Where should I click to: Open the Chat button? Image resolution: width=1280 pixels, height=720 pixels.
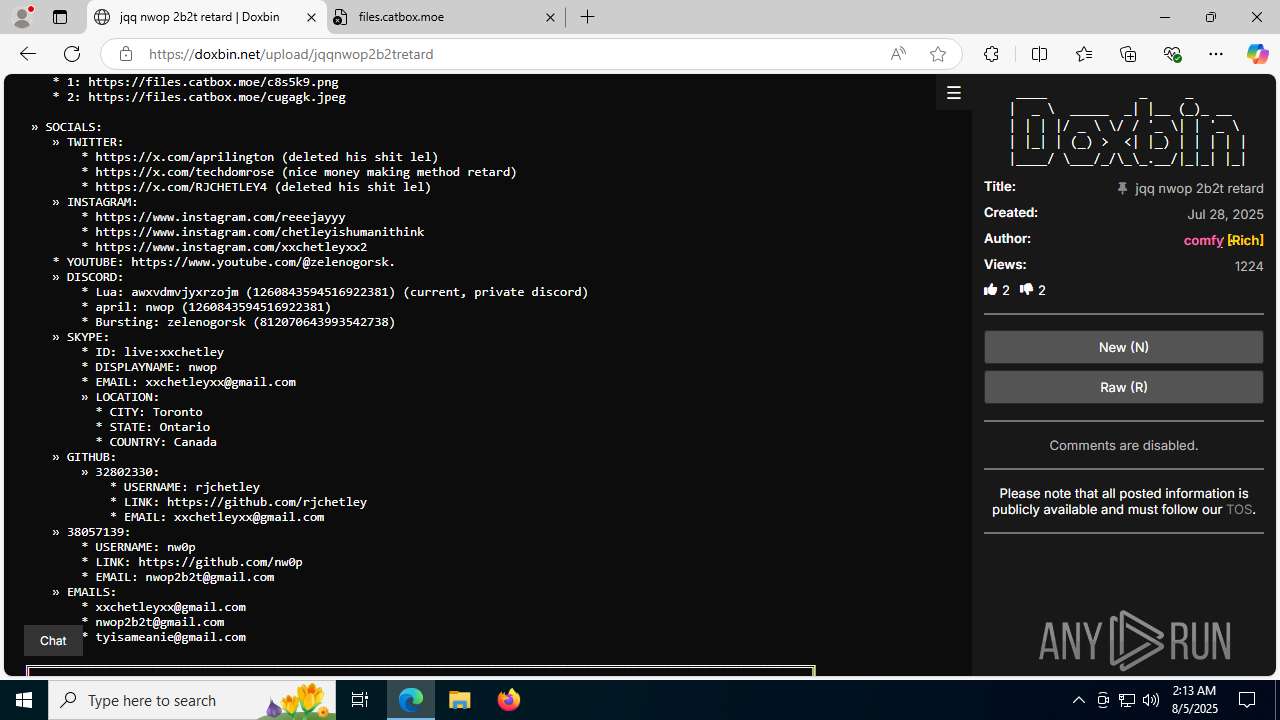tap(53, 641)
